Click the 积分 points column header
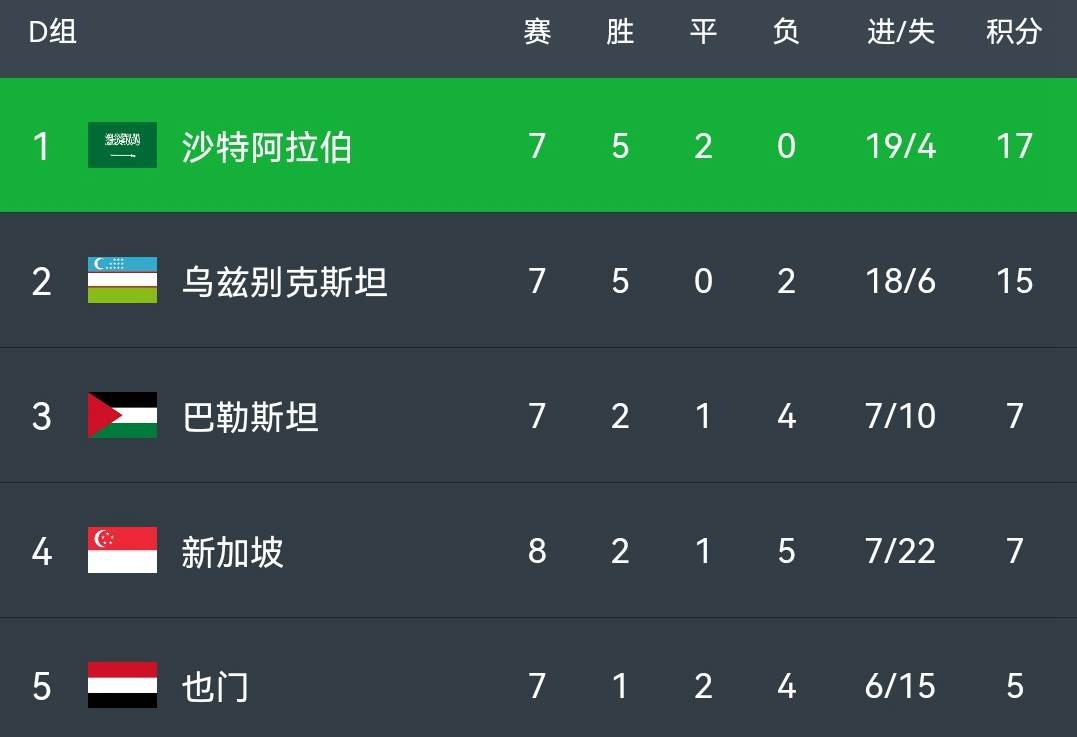 pos(1014,32)
